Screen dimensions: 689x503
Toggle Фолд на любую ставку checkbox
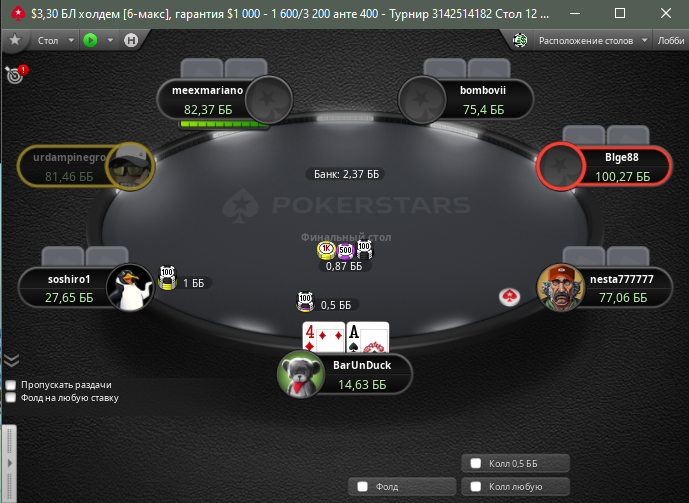[x=11, y=398]
